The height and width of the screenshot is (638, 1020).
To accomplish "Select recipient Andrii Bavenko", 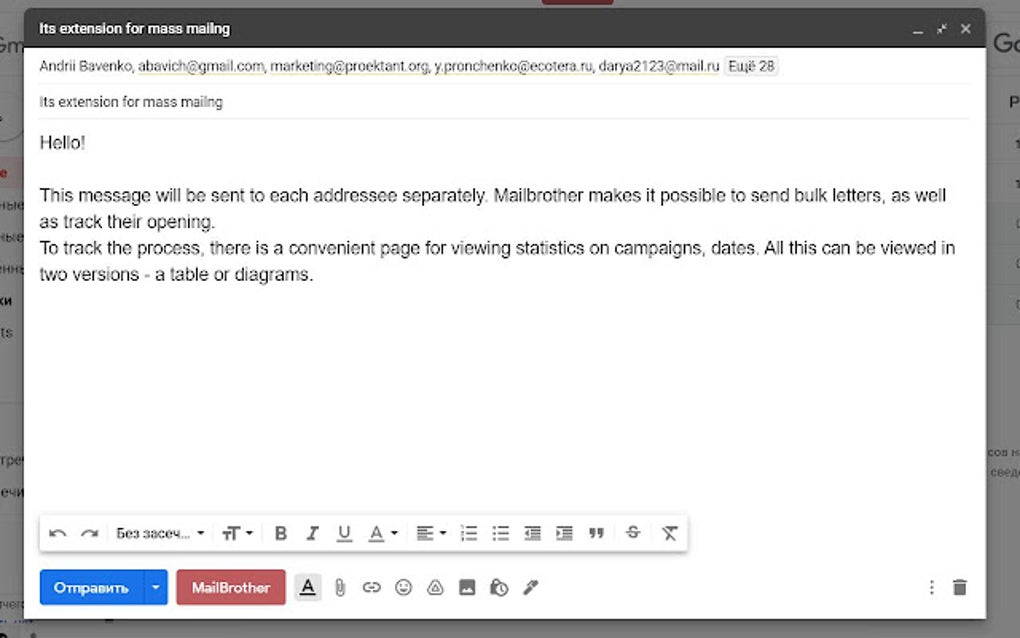I will tap(85, 66).
